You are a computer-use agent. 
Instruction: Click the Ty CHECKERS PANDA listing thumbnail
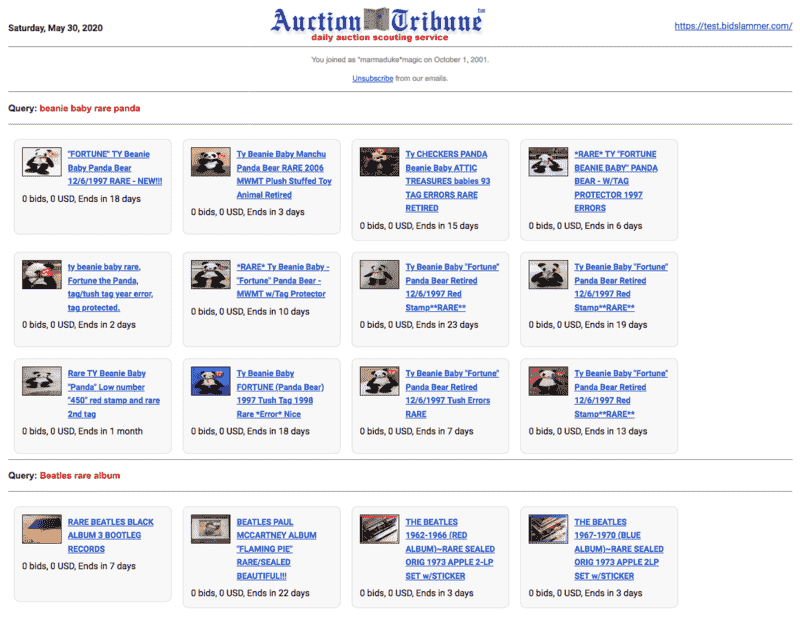coord(374,162)
